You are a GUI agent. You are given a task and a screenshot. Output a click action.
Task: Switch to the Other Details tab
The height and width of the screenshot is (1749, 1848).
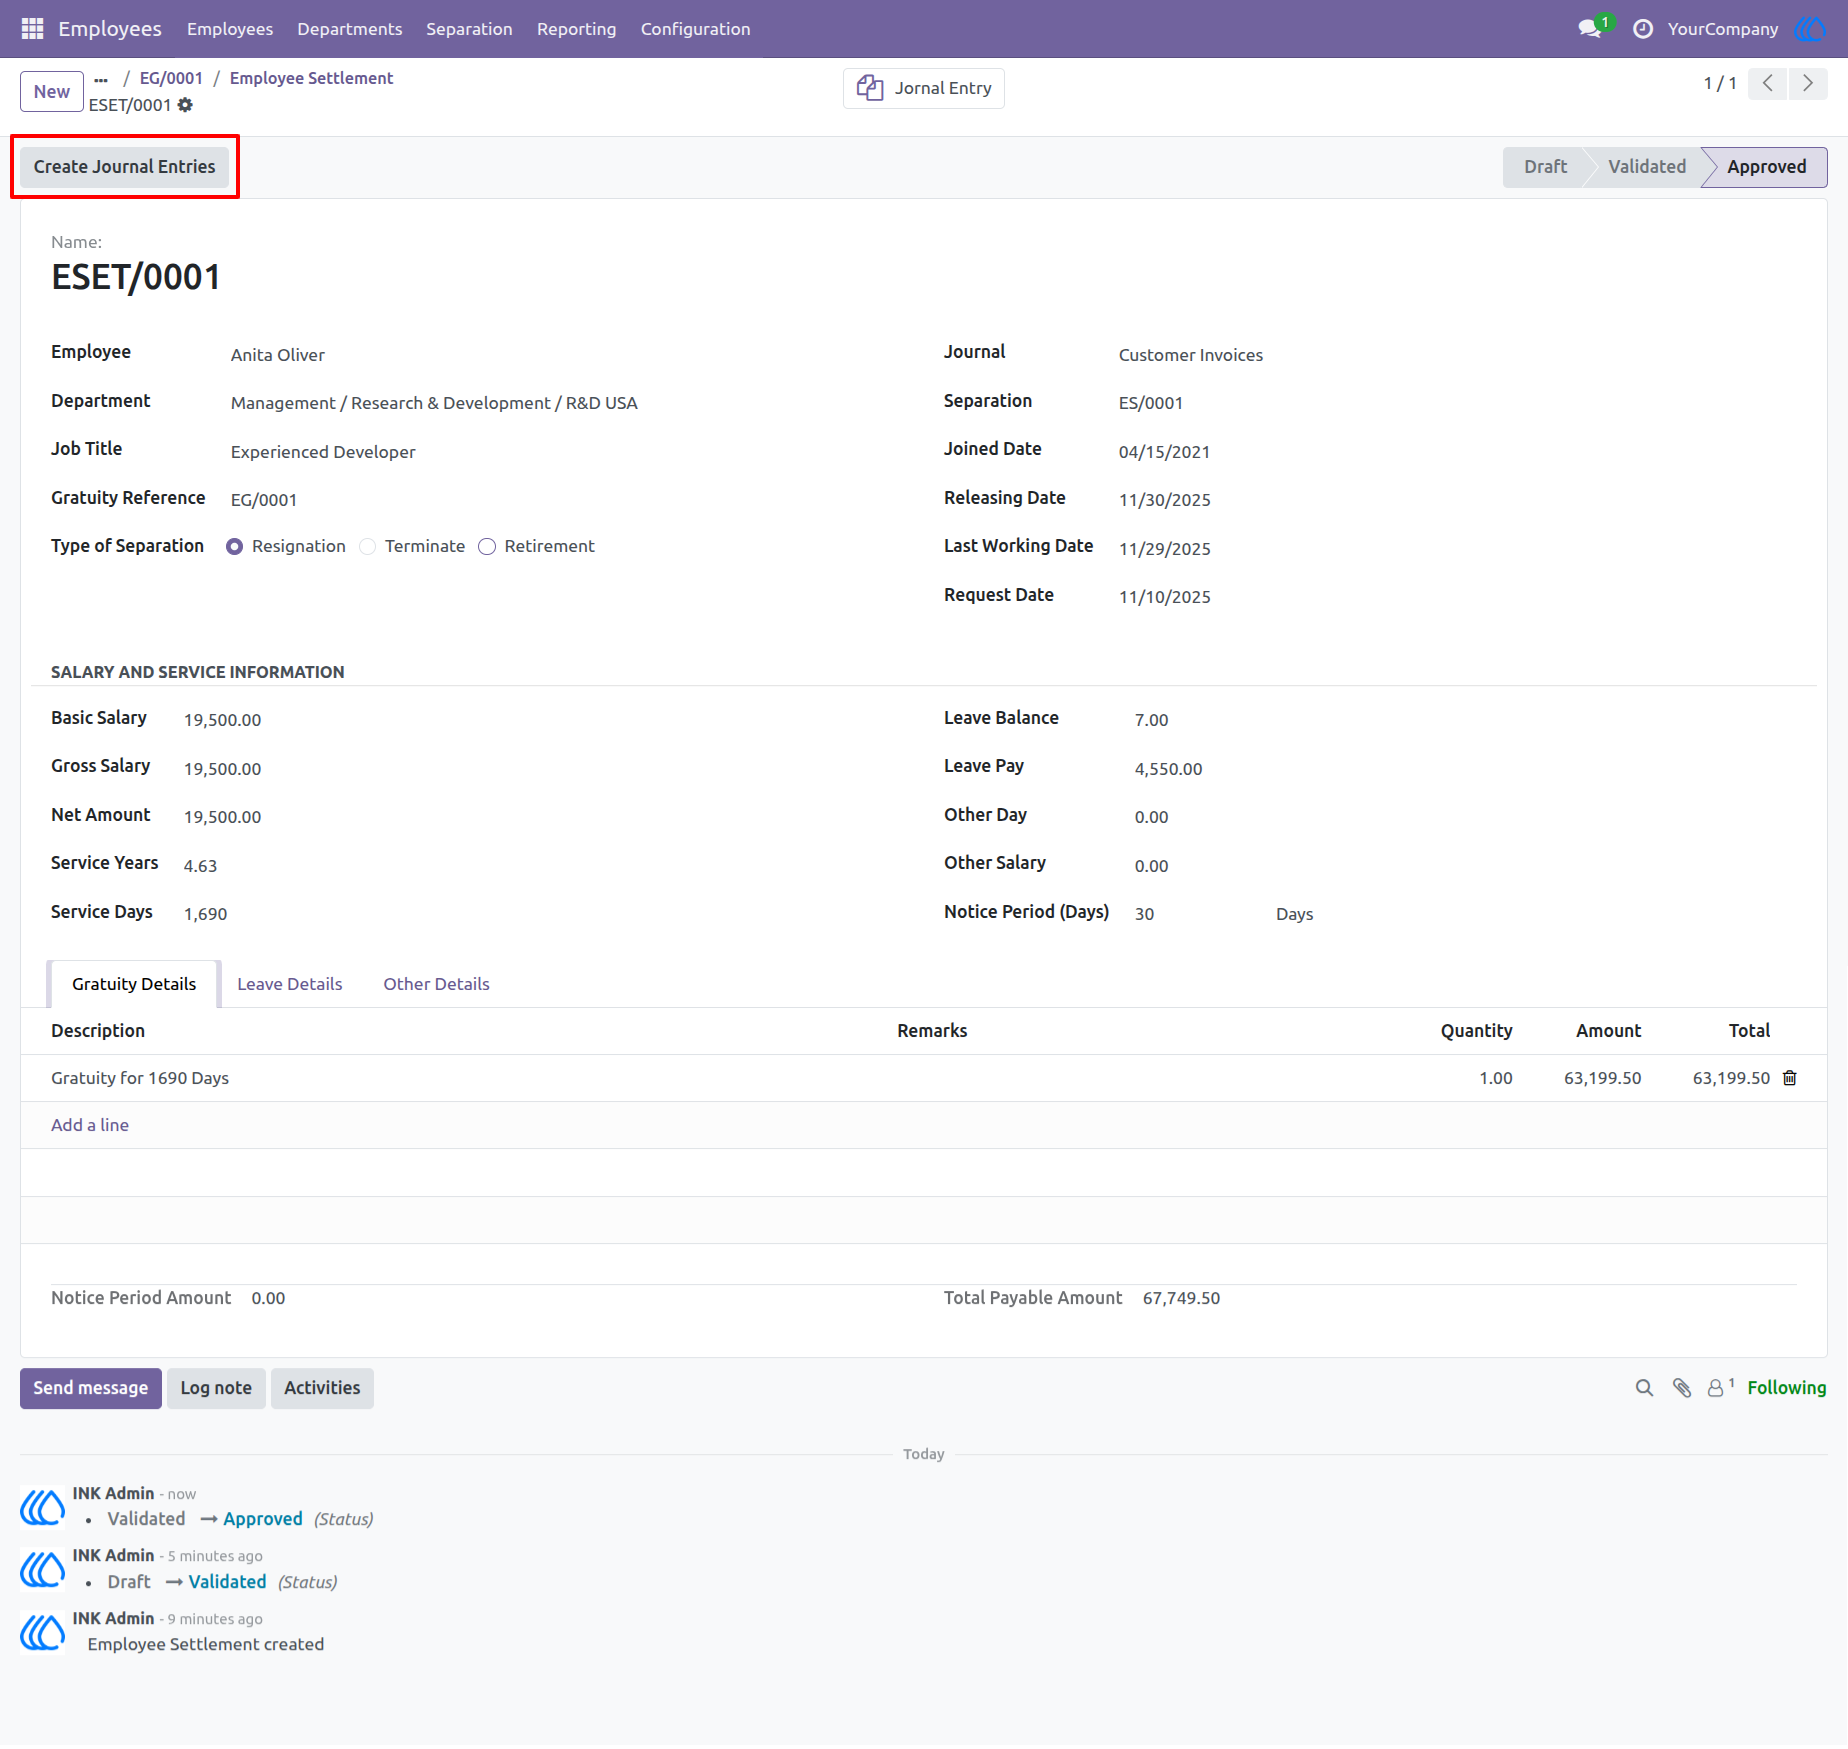[x=437, y=984]
